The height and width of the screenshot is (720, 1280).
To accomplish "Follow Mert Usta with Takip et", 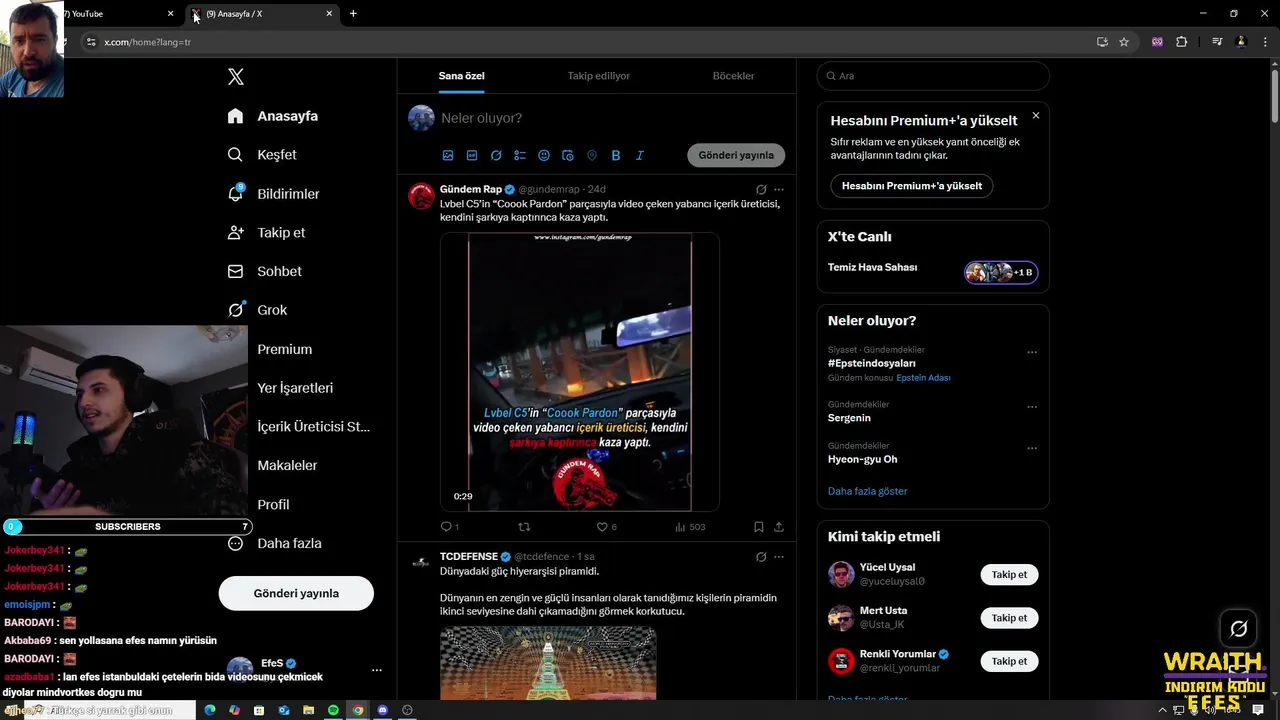I will [x=1009, y=618].
